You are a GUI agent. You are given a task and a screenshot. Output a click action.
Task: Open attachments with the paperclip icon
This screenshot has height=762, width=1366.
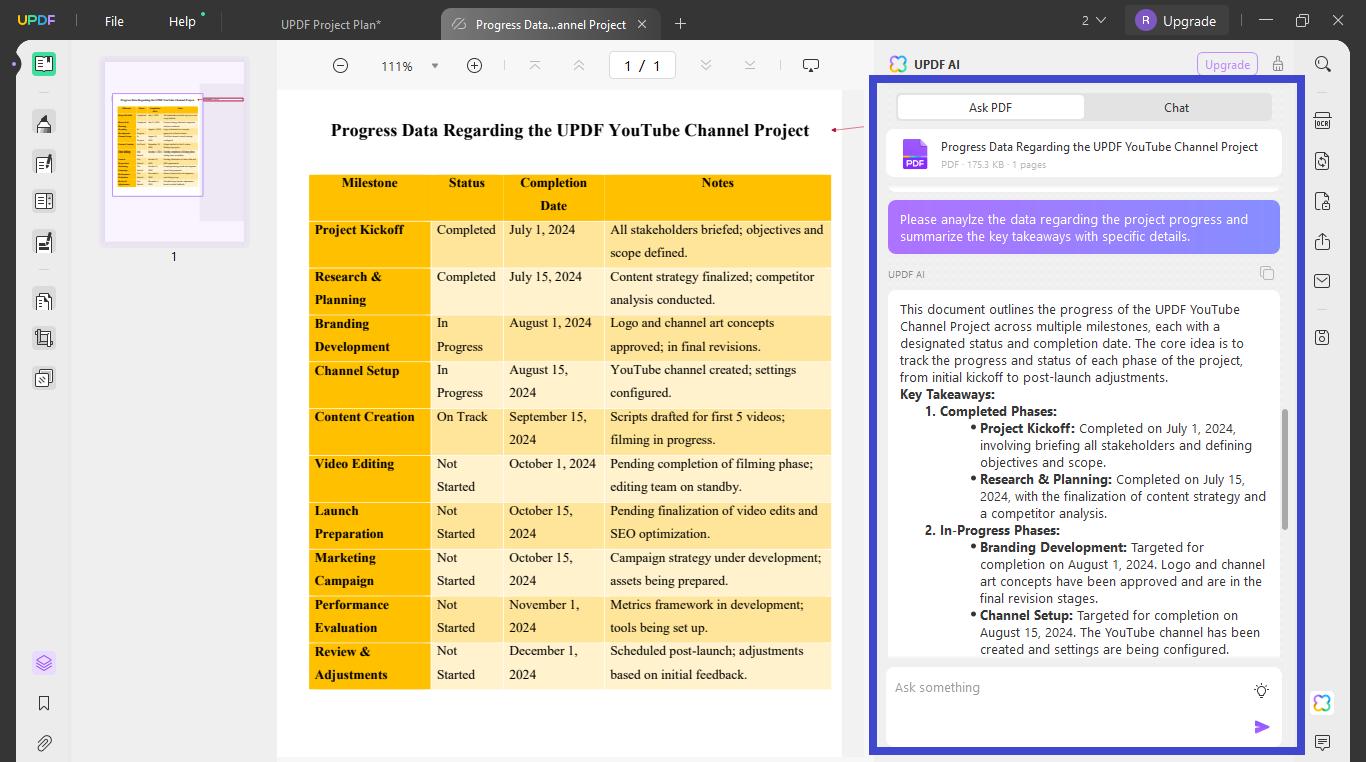tap(44, 743)
